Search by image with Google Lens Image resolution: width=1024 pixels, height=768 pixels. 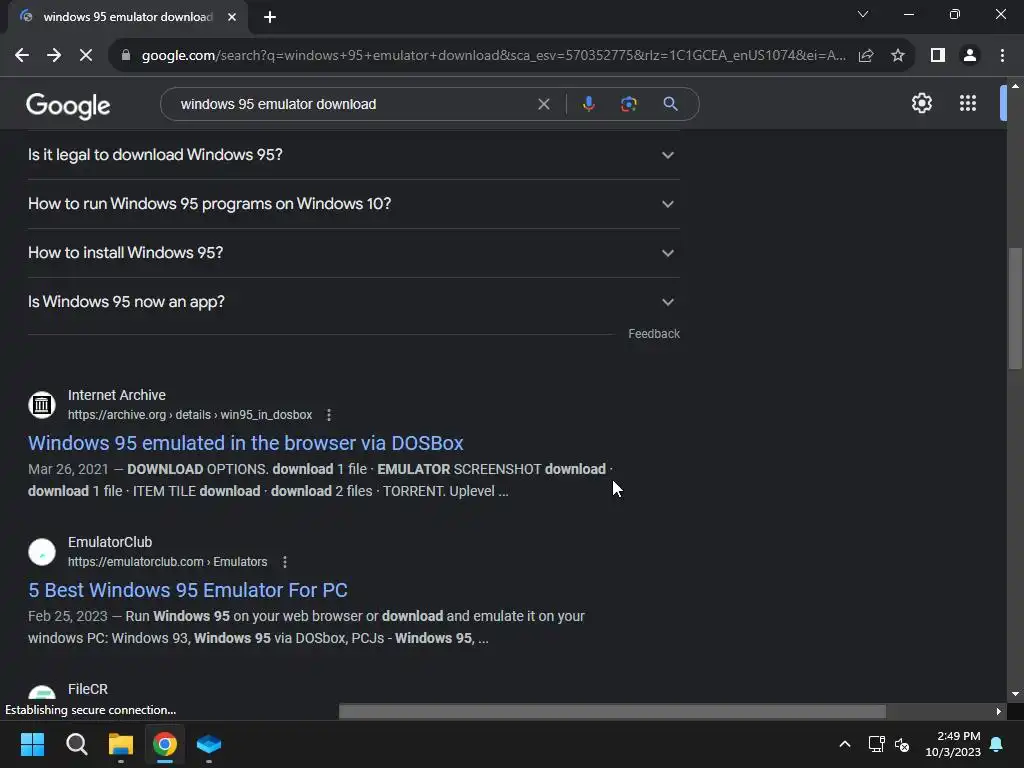[x=628, y=104]
